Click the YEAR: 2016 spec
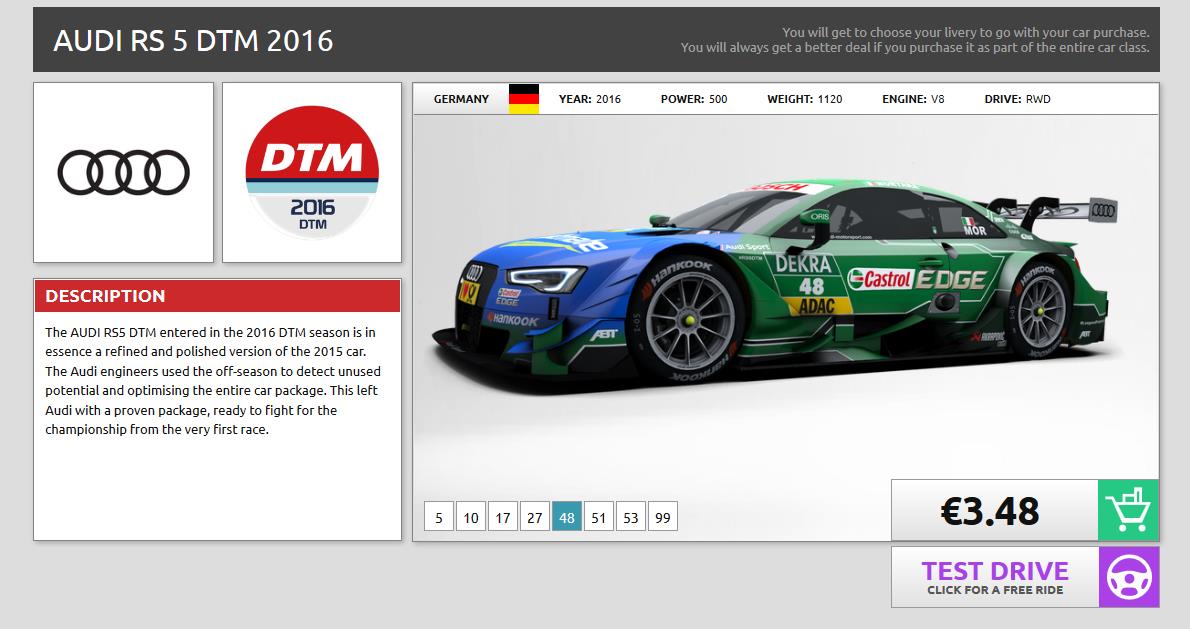The height and width of the screenshot is (629, 1190). pos(590,99)
